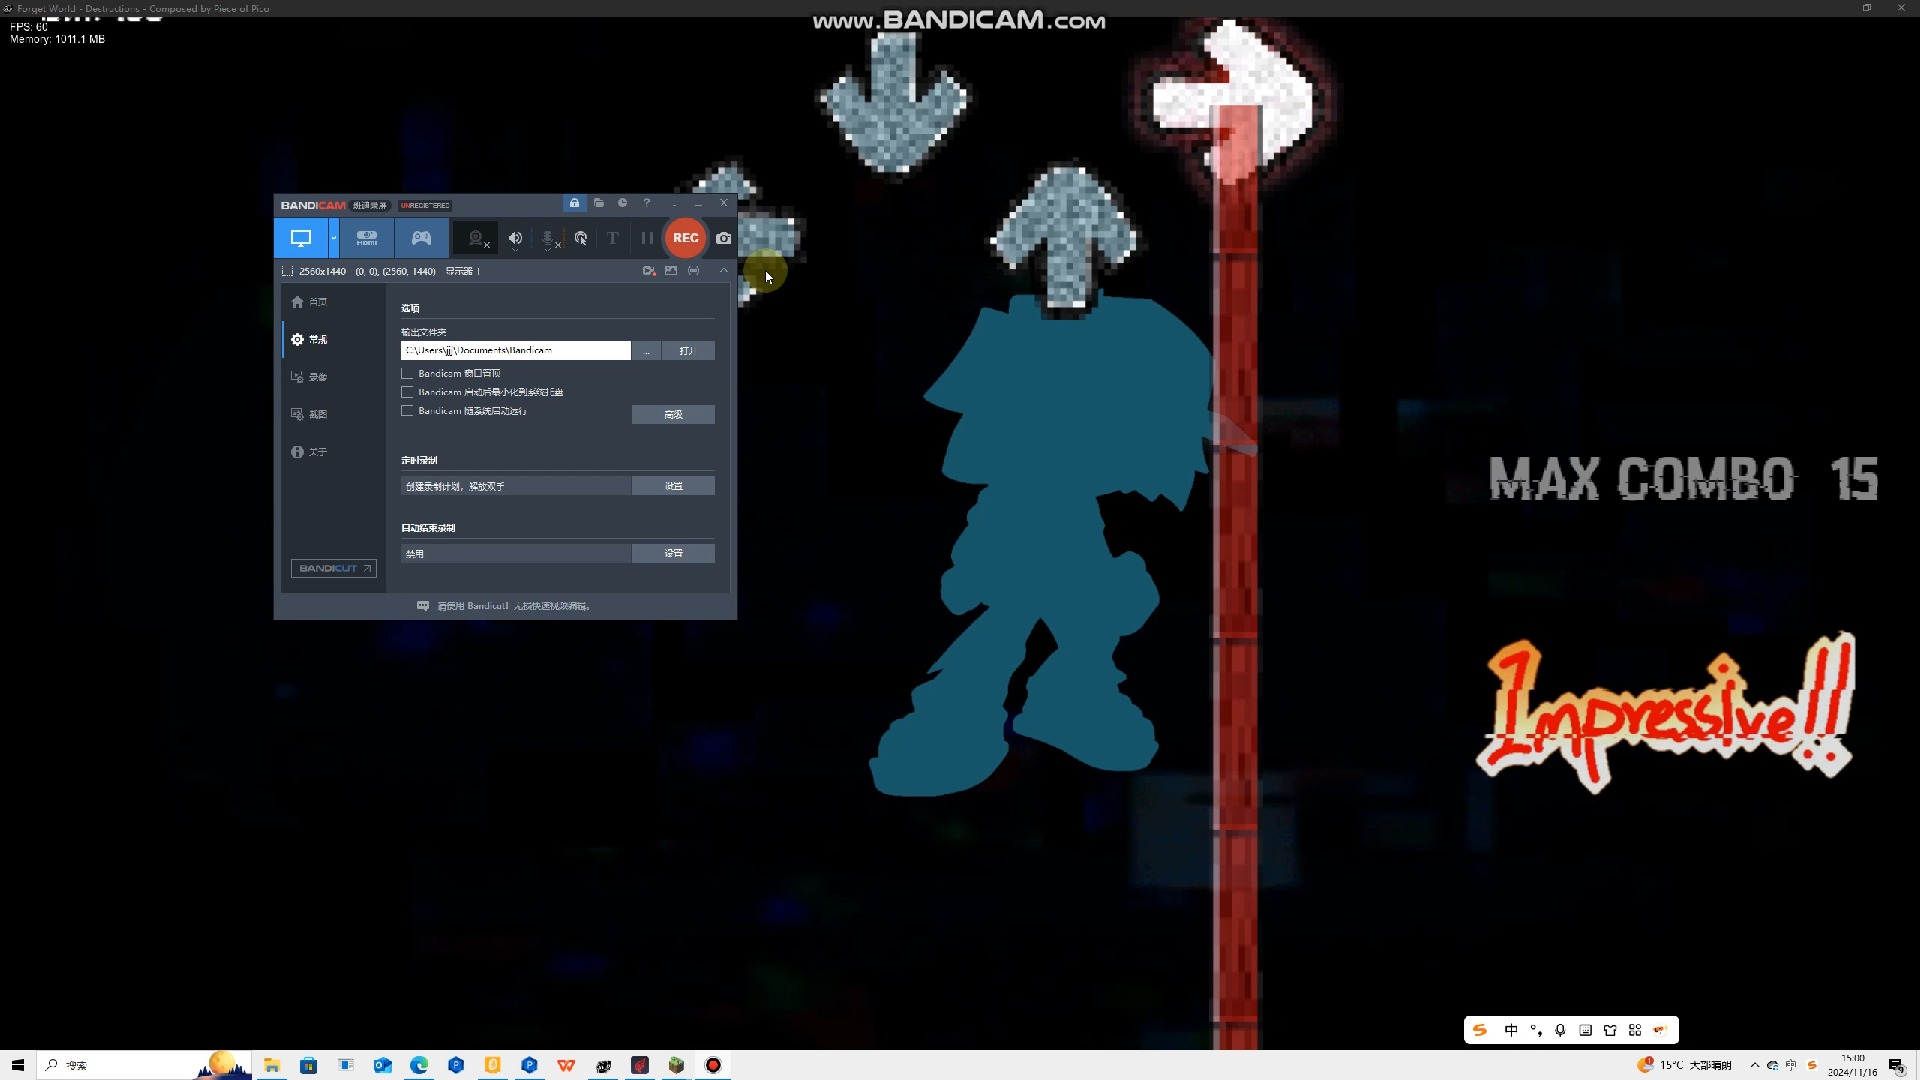Open the Home tab in Bandicam sidebar
The width and height of the screenshot is (1920, 1080).
pos(310,302)
